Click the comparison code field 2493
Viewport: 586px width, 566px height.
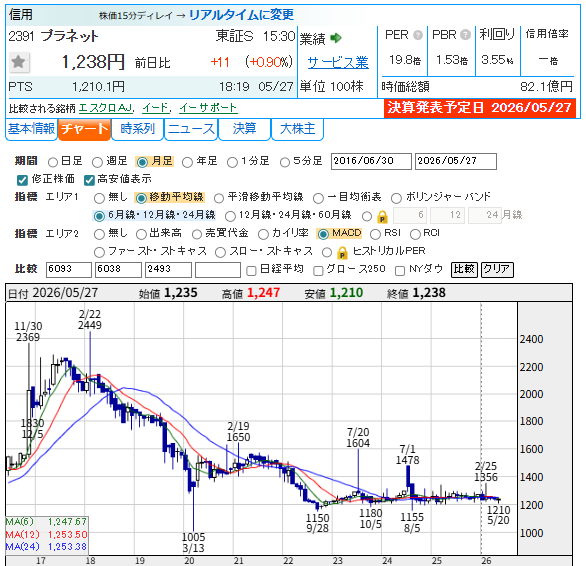[x=168, y=270]
